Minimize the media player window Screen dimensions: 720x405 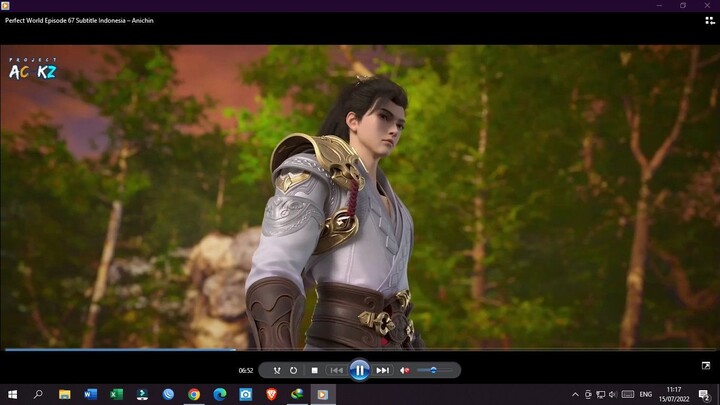[659, 6]
